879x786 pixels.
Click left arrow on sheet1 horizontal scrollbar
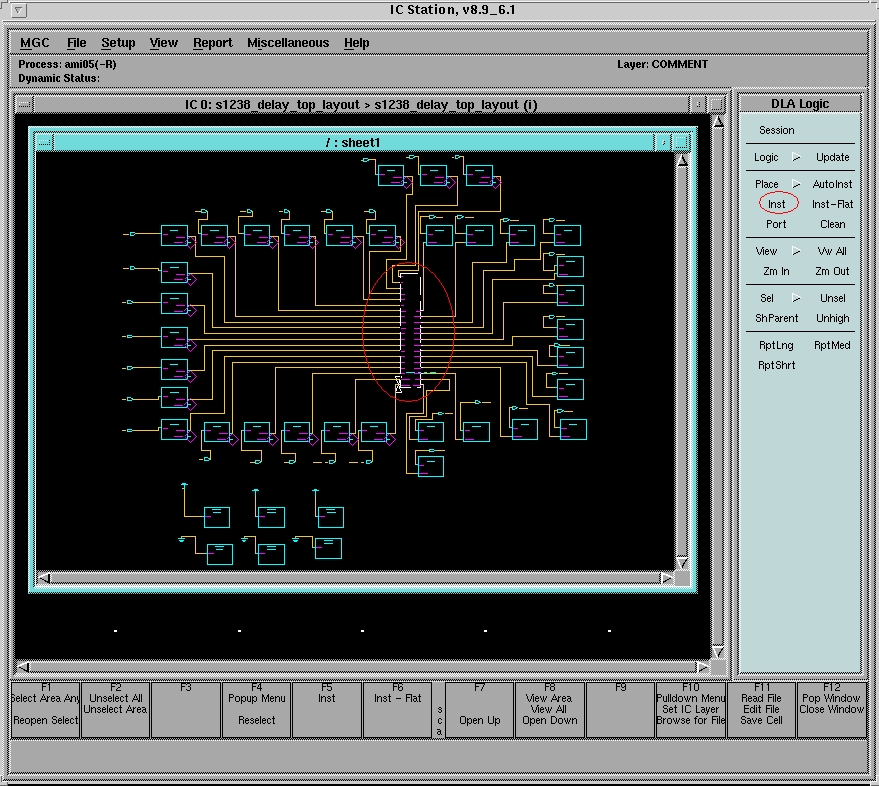[44, 578]
